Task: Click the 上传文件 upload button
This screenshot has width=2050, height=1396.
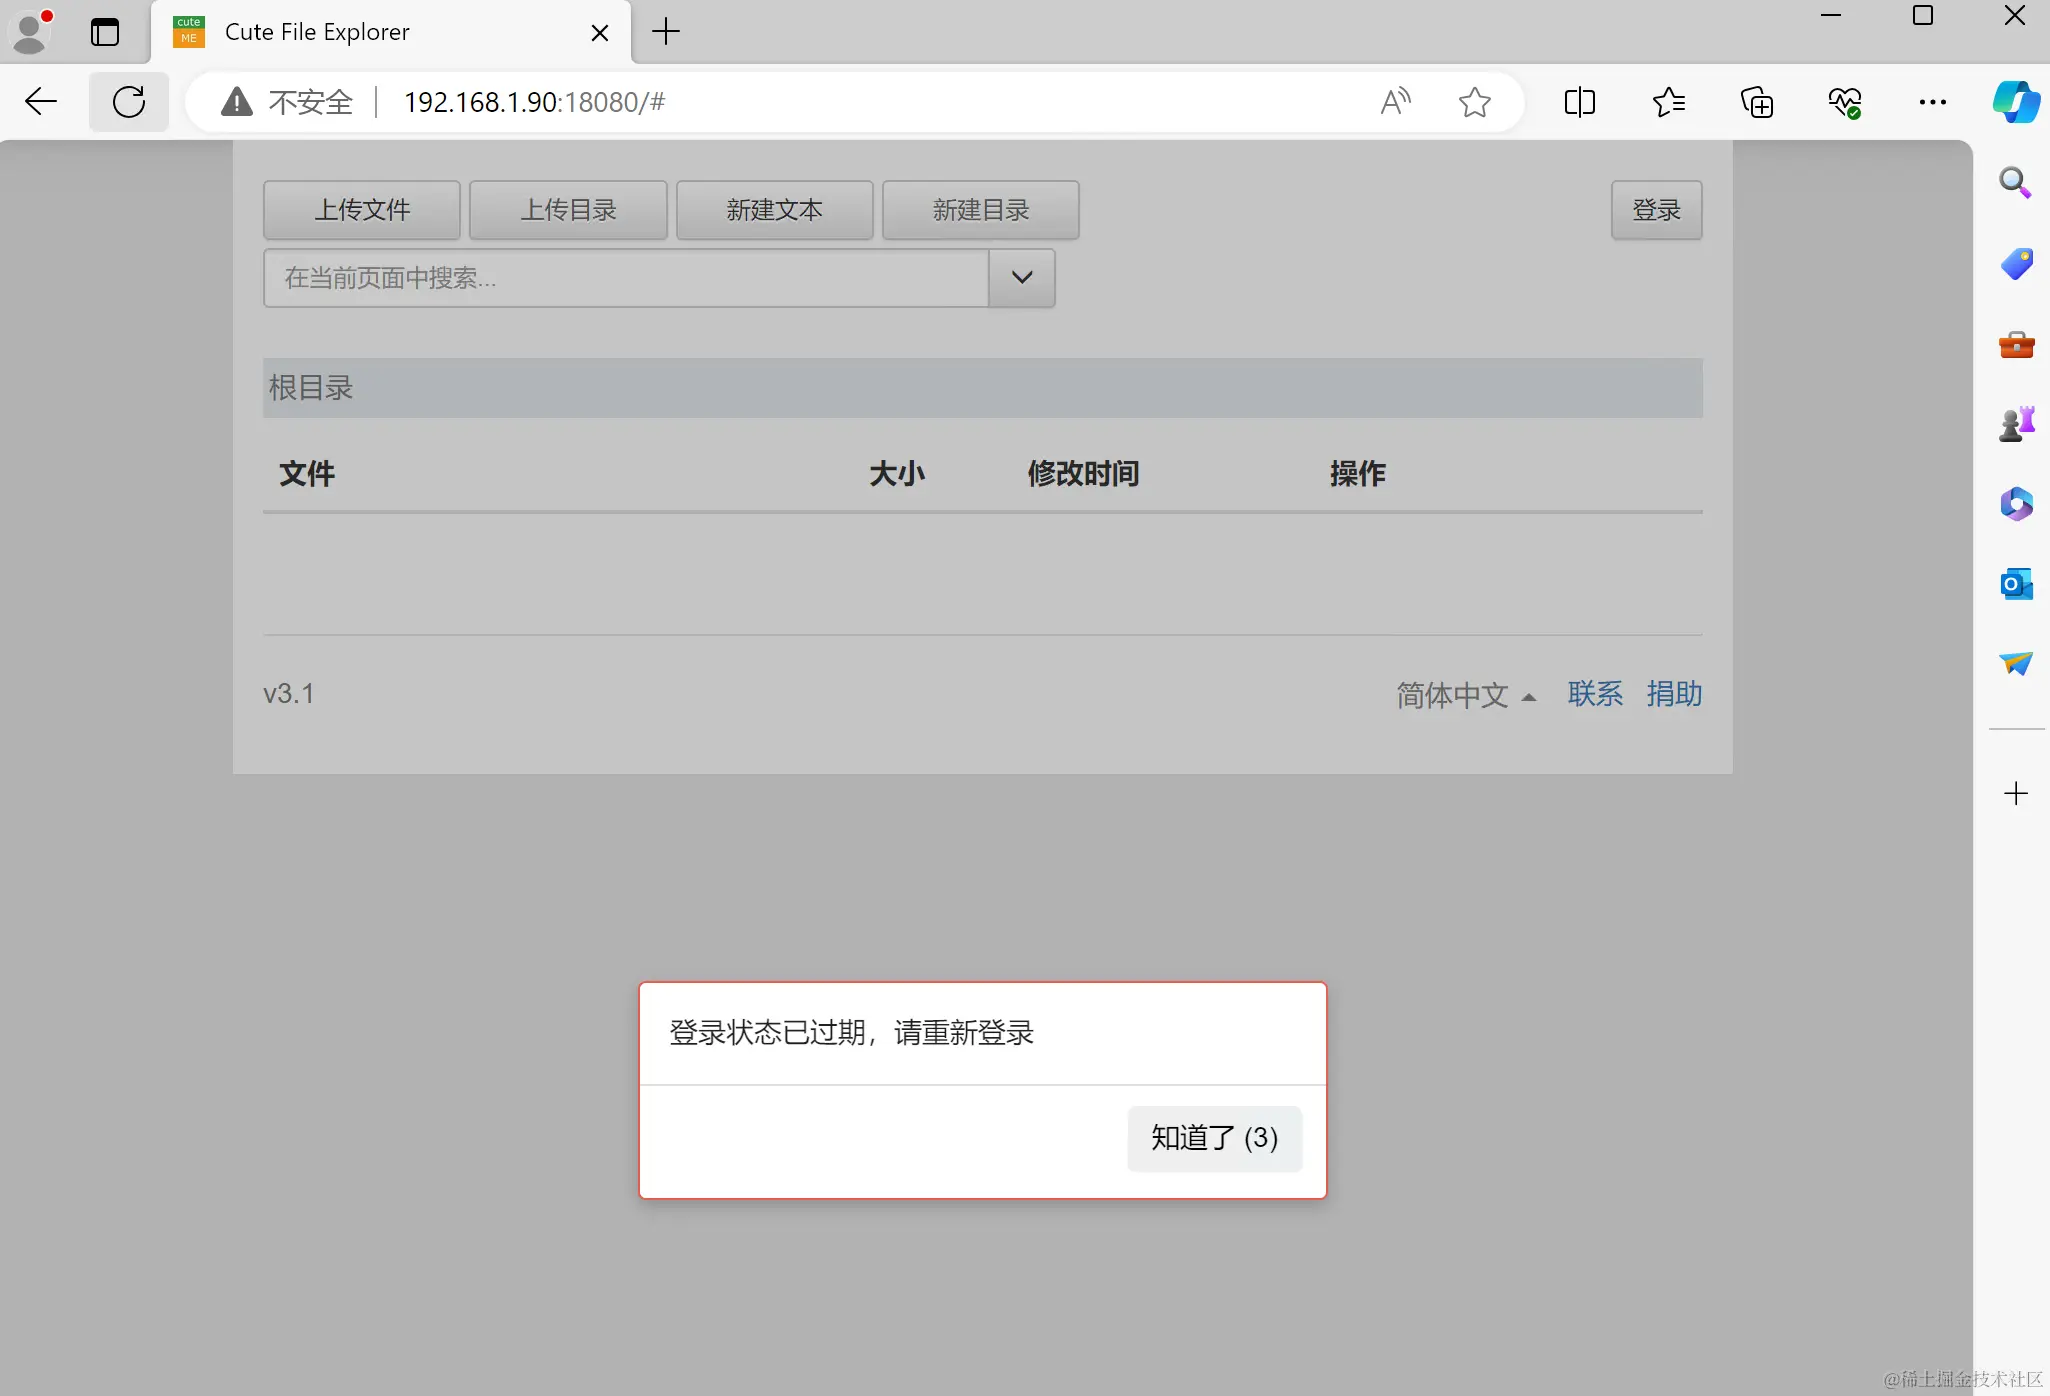Action: tap(362, 210)
